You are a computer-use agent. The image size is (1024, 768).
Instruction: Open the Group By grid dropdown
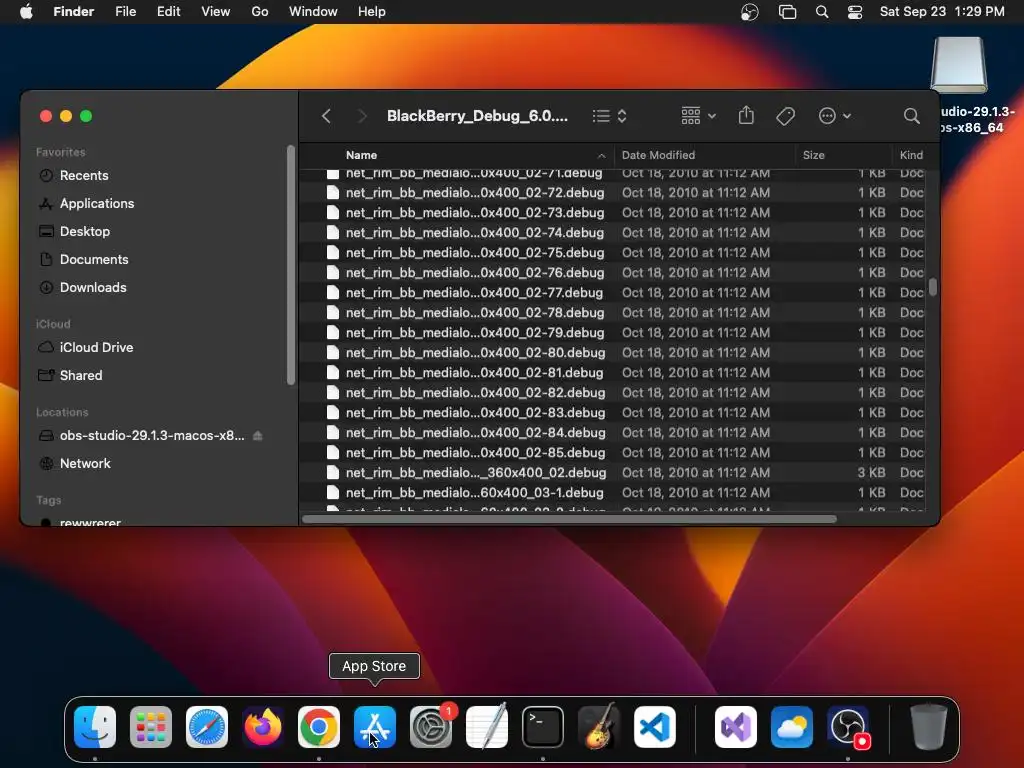pyautogui.click(x=698, y=116)
